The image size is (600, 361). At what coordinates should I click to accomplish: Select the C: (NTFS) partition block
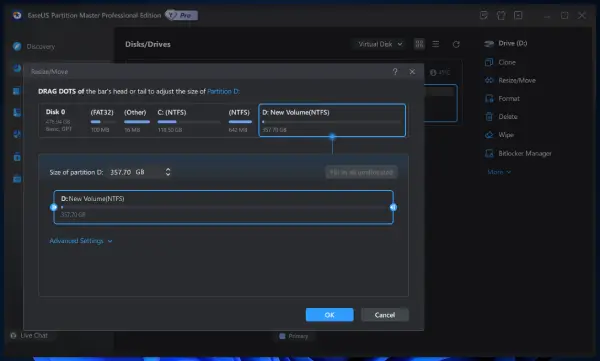pyautogui.click(x=189, y=120)
